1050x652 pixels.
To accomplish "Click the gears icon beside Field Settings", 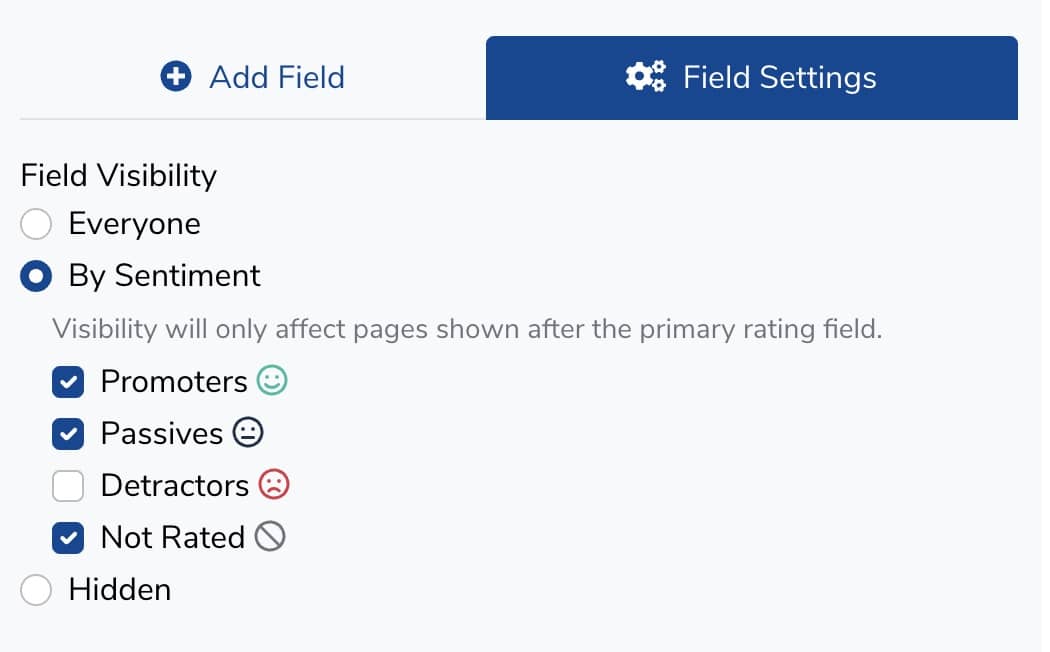I will pyautogui.click(x=645, y=77).
